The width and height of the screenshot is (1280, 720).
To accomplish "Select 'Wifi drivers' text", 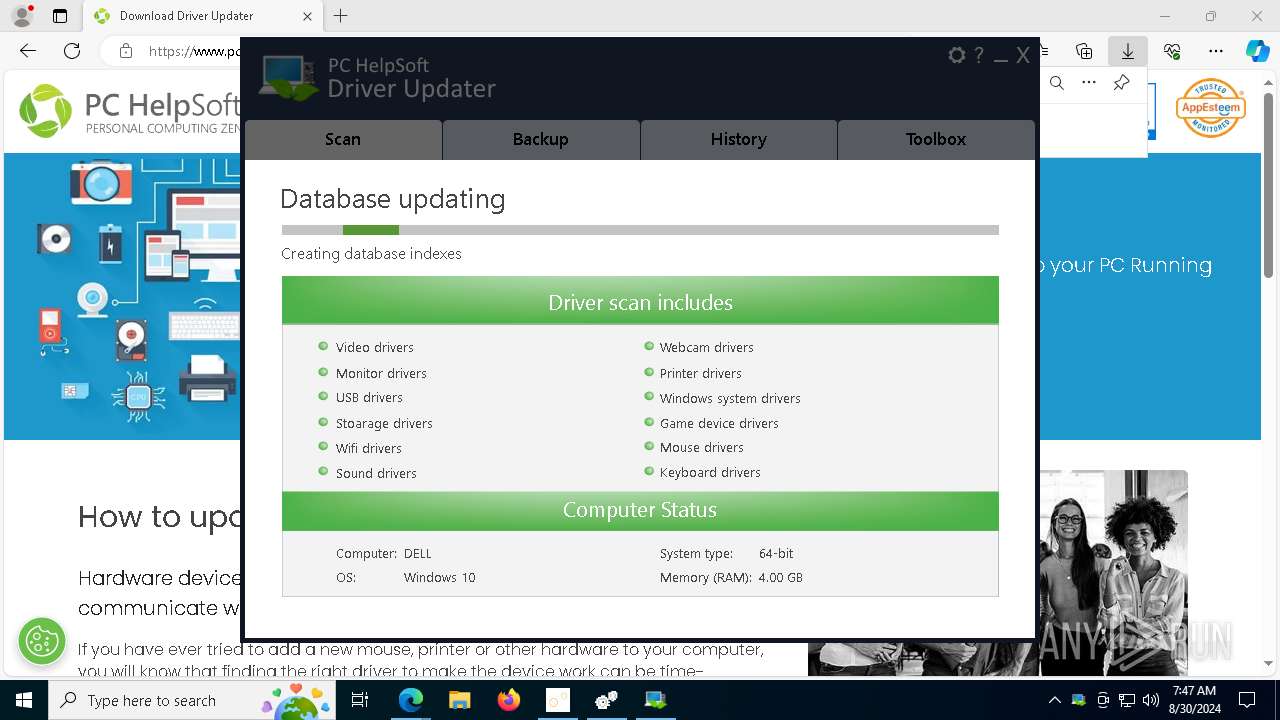I will [x=369, y=448].
